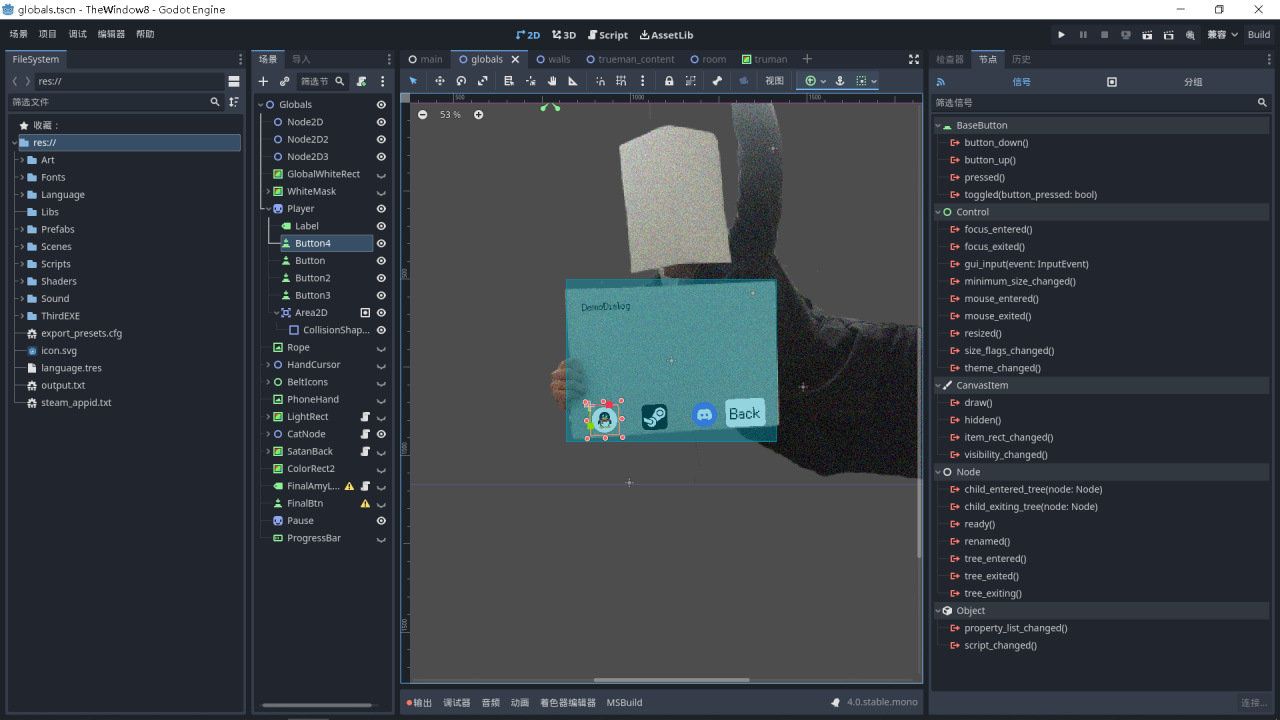The width and height of the screenshot is (1280, 720).
Task: Select the Move Mode tool
Action: point(439,81)
